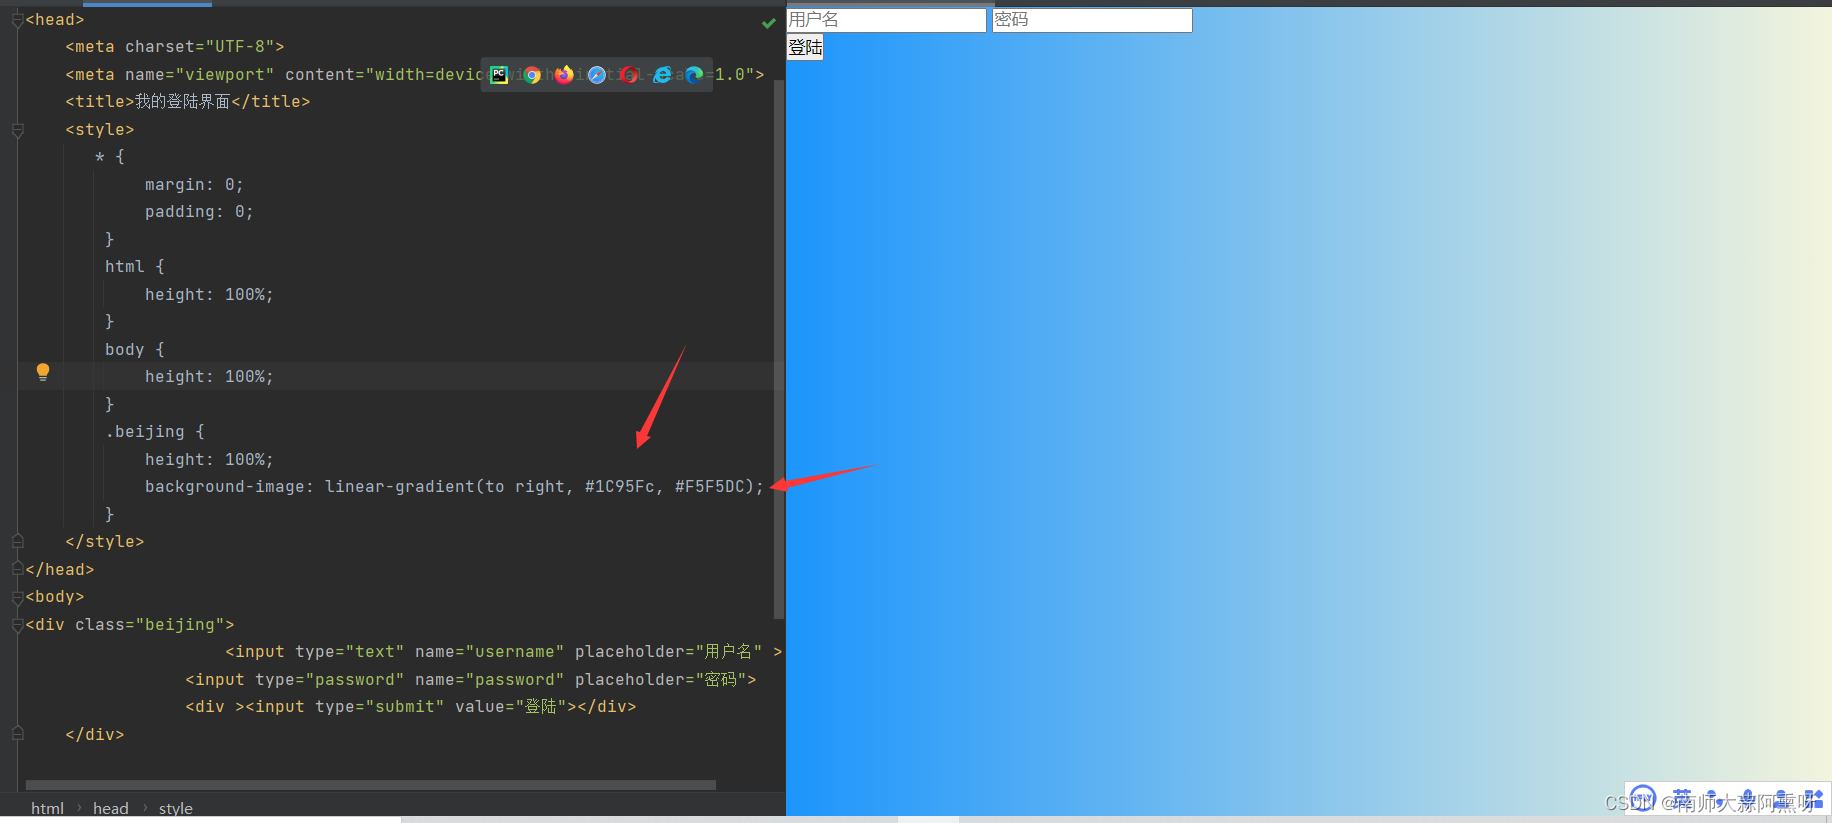Open the page in Microsoft Edge
The image size is (1832, 823).
[x=694, y=75]
